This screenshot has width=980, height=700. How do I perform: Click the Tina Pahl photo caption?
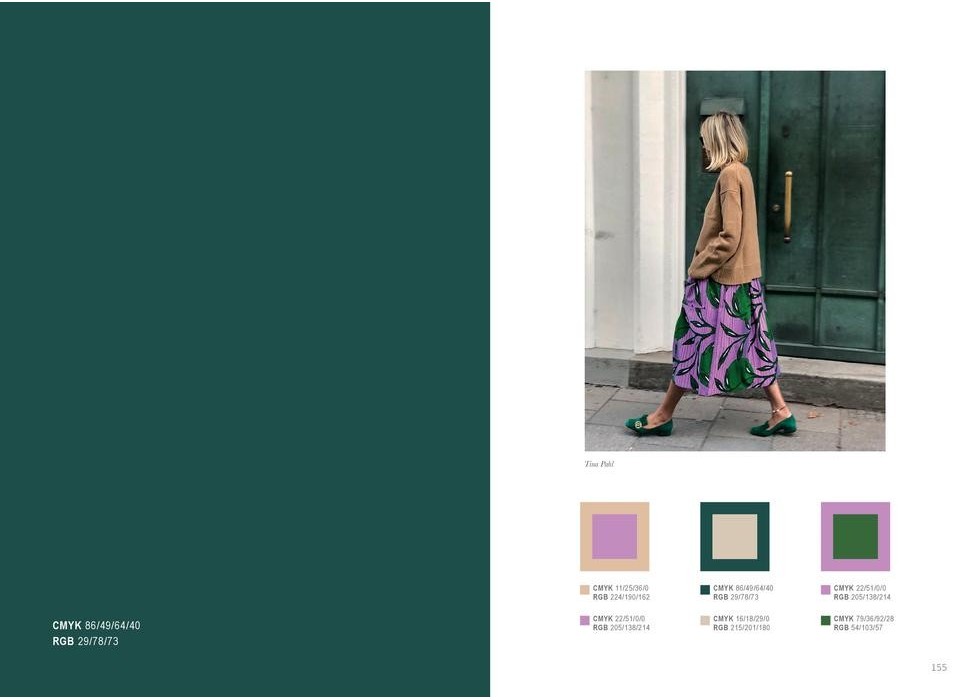[x=599, y=464]
